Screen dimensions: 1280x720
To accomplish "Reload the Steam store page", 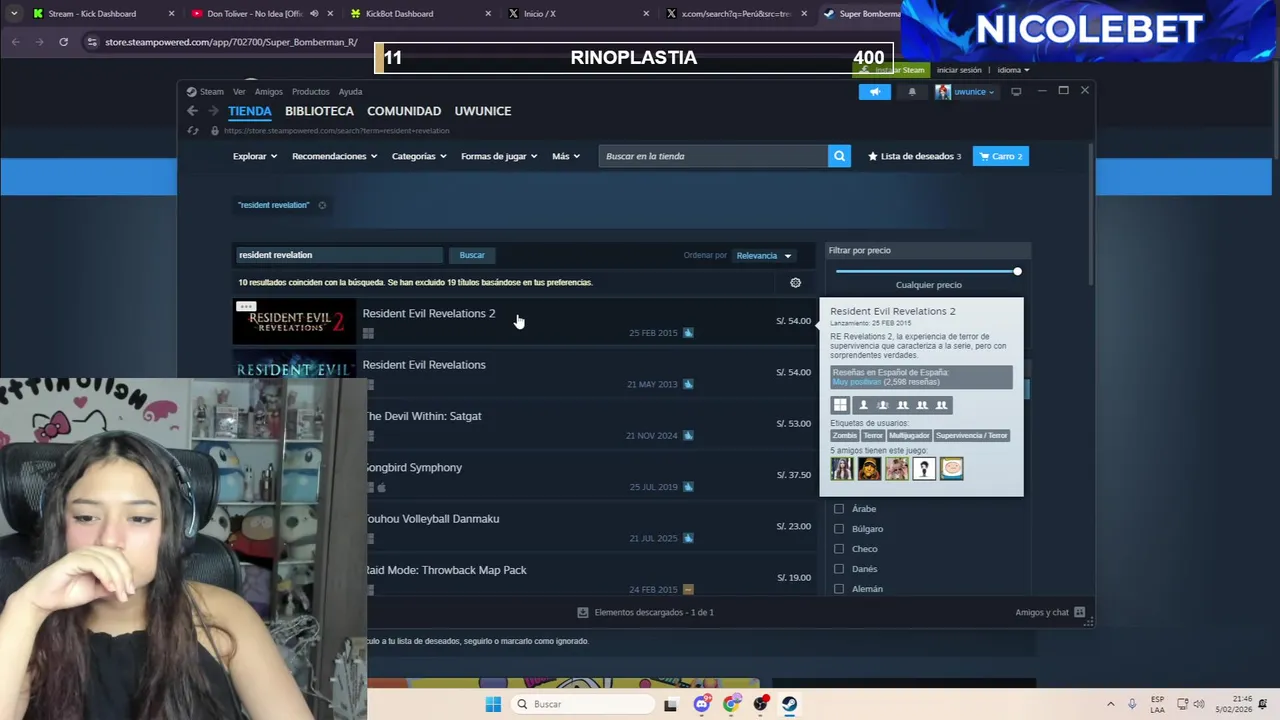I will (193, 131).
